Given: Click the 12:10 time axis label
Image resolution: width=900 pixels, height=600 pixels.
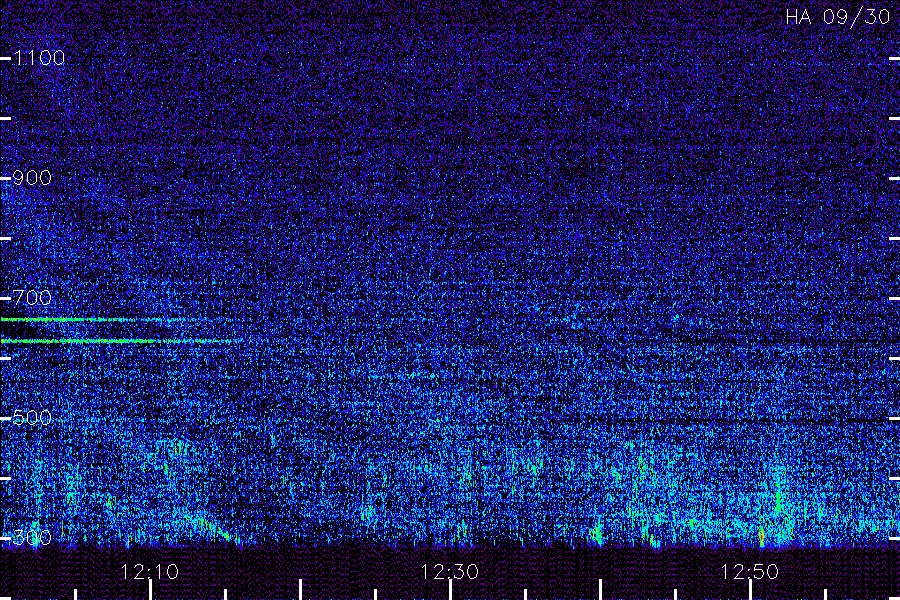Looking at the screenshot, I should (x=149, y=572).
